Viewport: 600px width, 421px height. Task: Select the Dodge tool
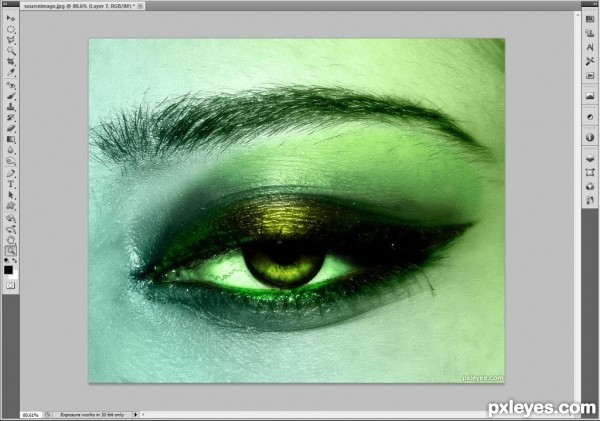pos(11,161)
